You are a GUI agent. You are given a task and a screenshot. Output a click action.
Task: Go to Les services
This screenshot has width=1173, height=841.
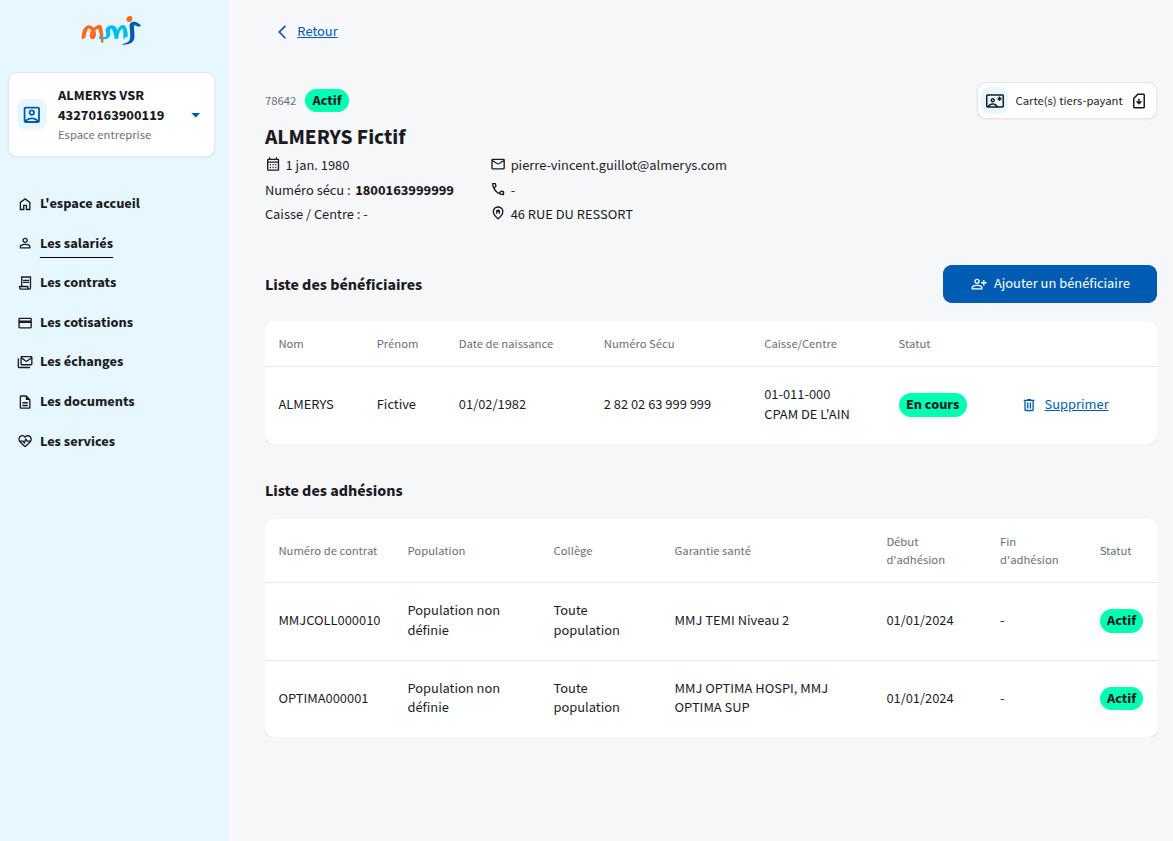click(77, 441)
